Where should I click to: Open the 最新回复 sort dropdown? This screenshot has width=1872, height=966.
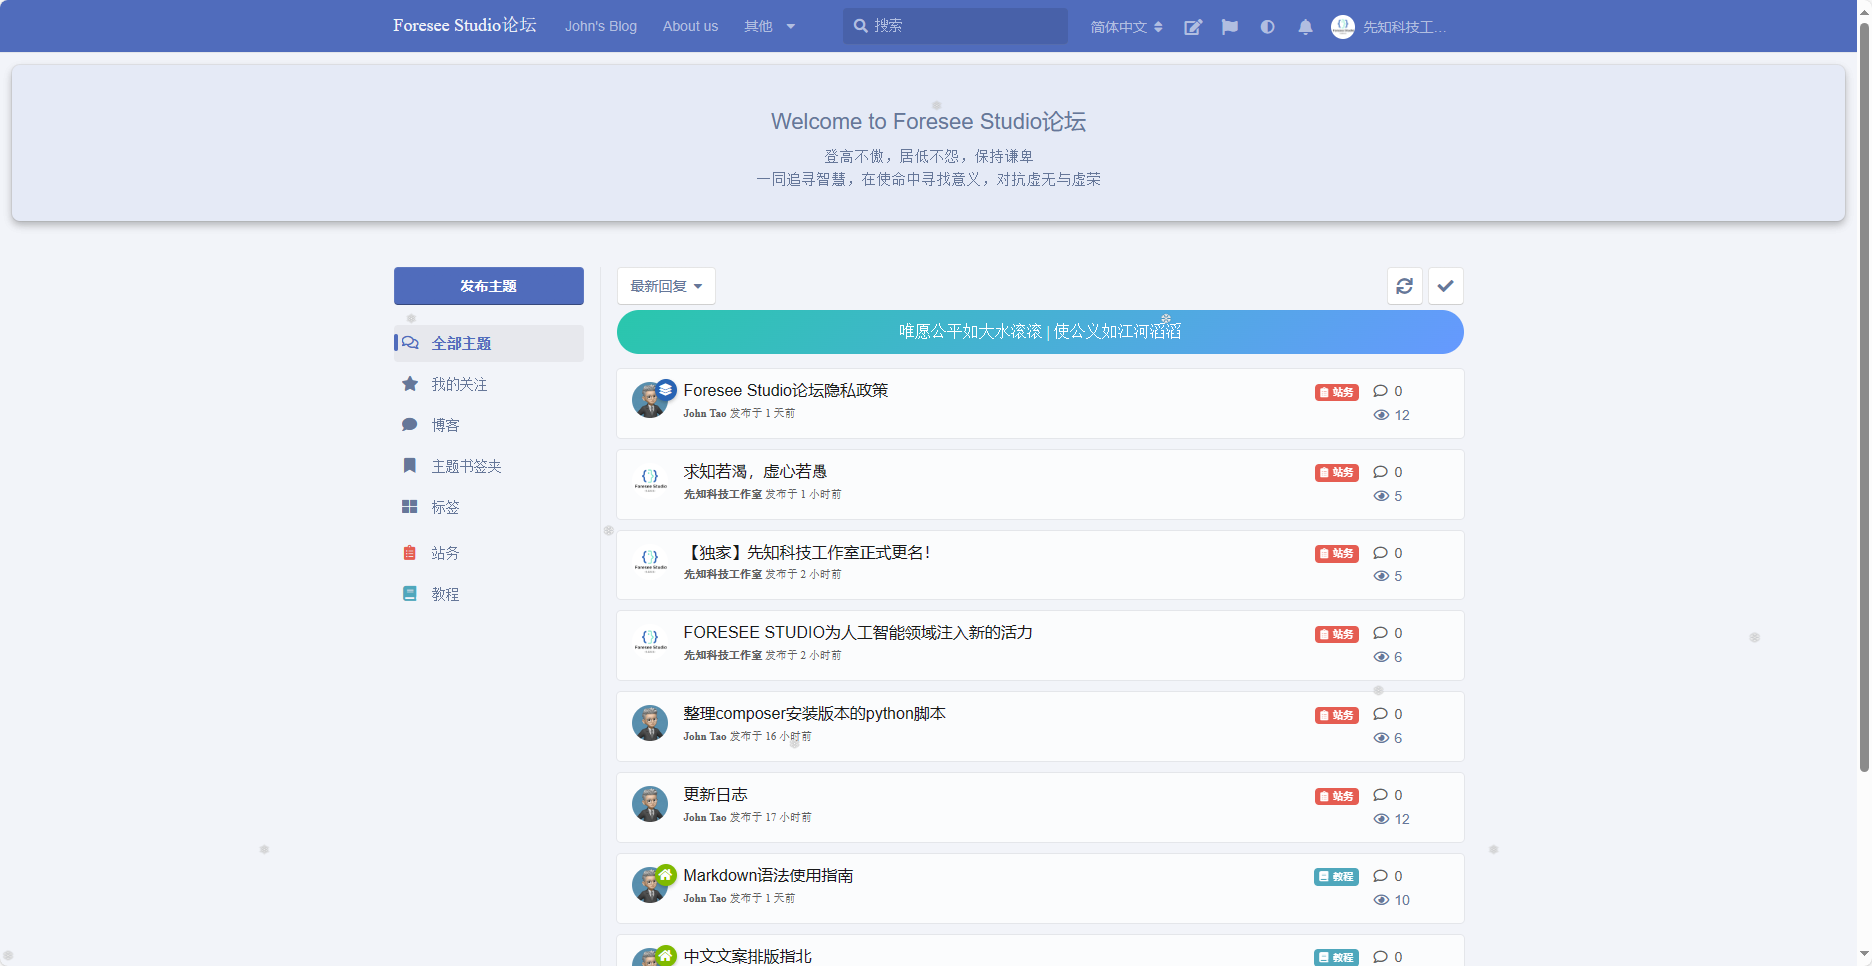point(666,286)
